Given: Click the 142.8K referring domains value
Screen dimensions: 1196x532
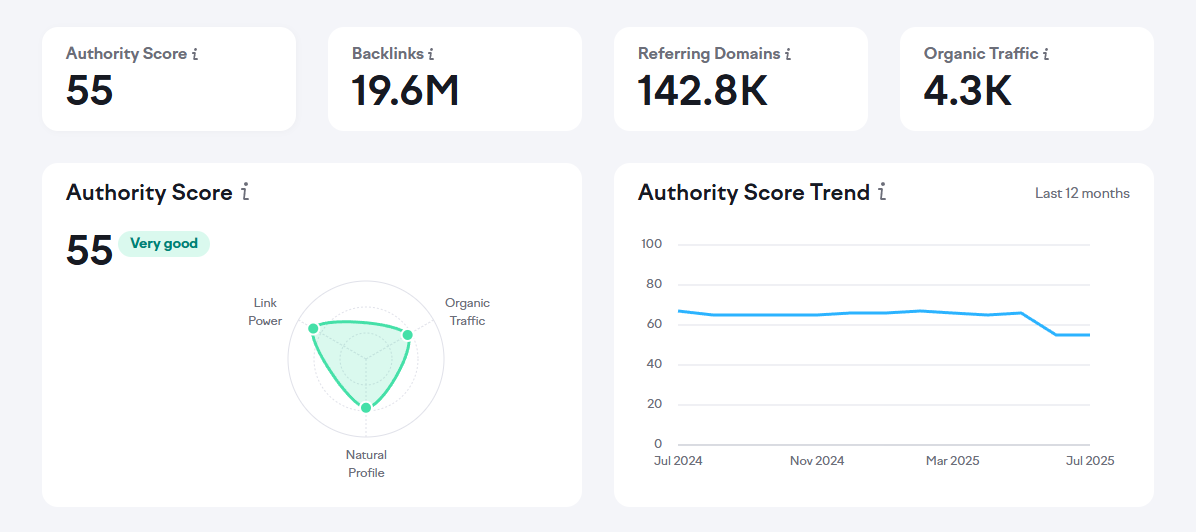Looking at the screenshot, I should click(x=702, y=90).
